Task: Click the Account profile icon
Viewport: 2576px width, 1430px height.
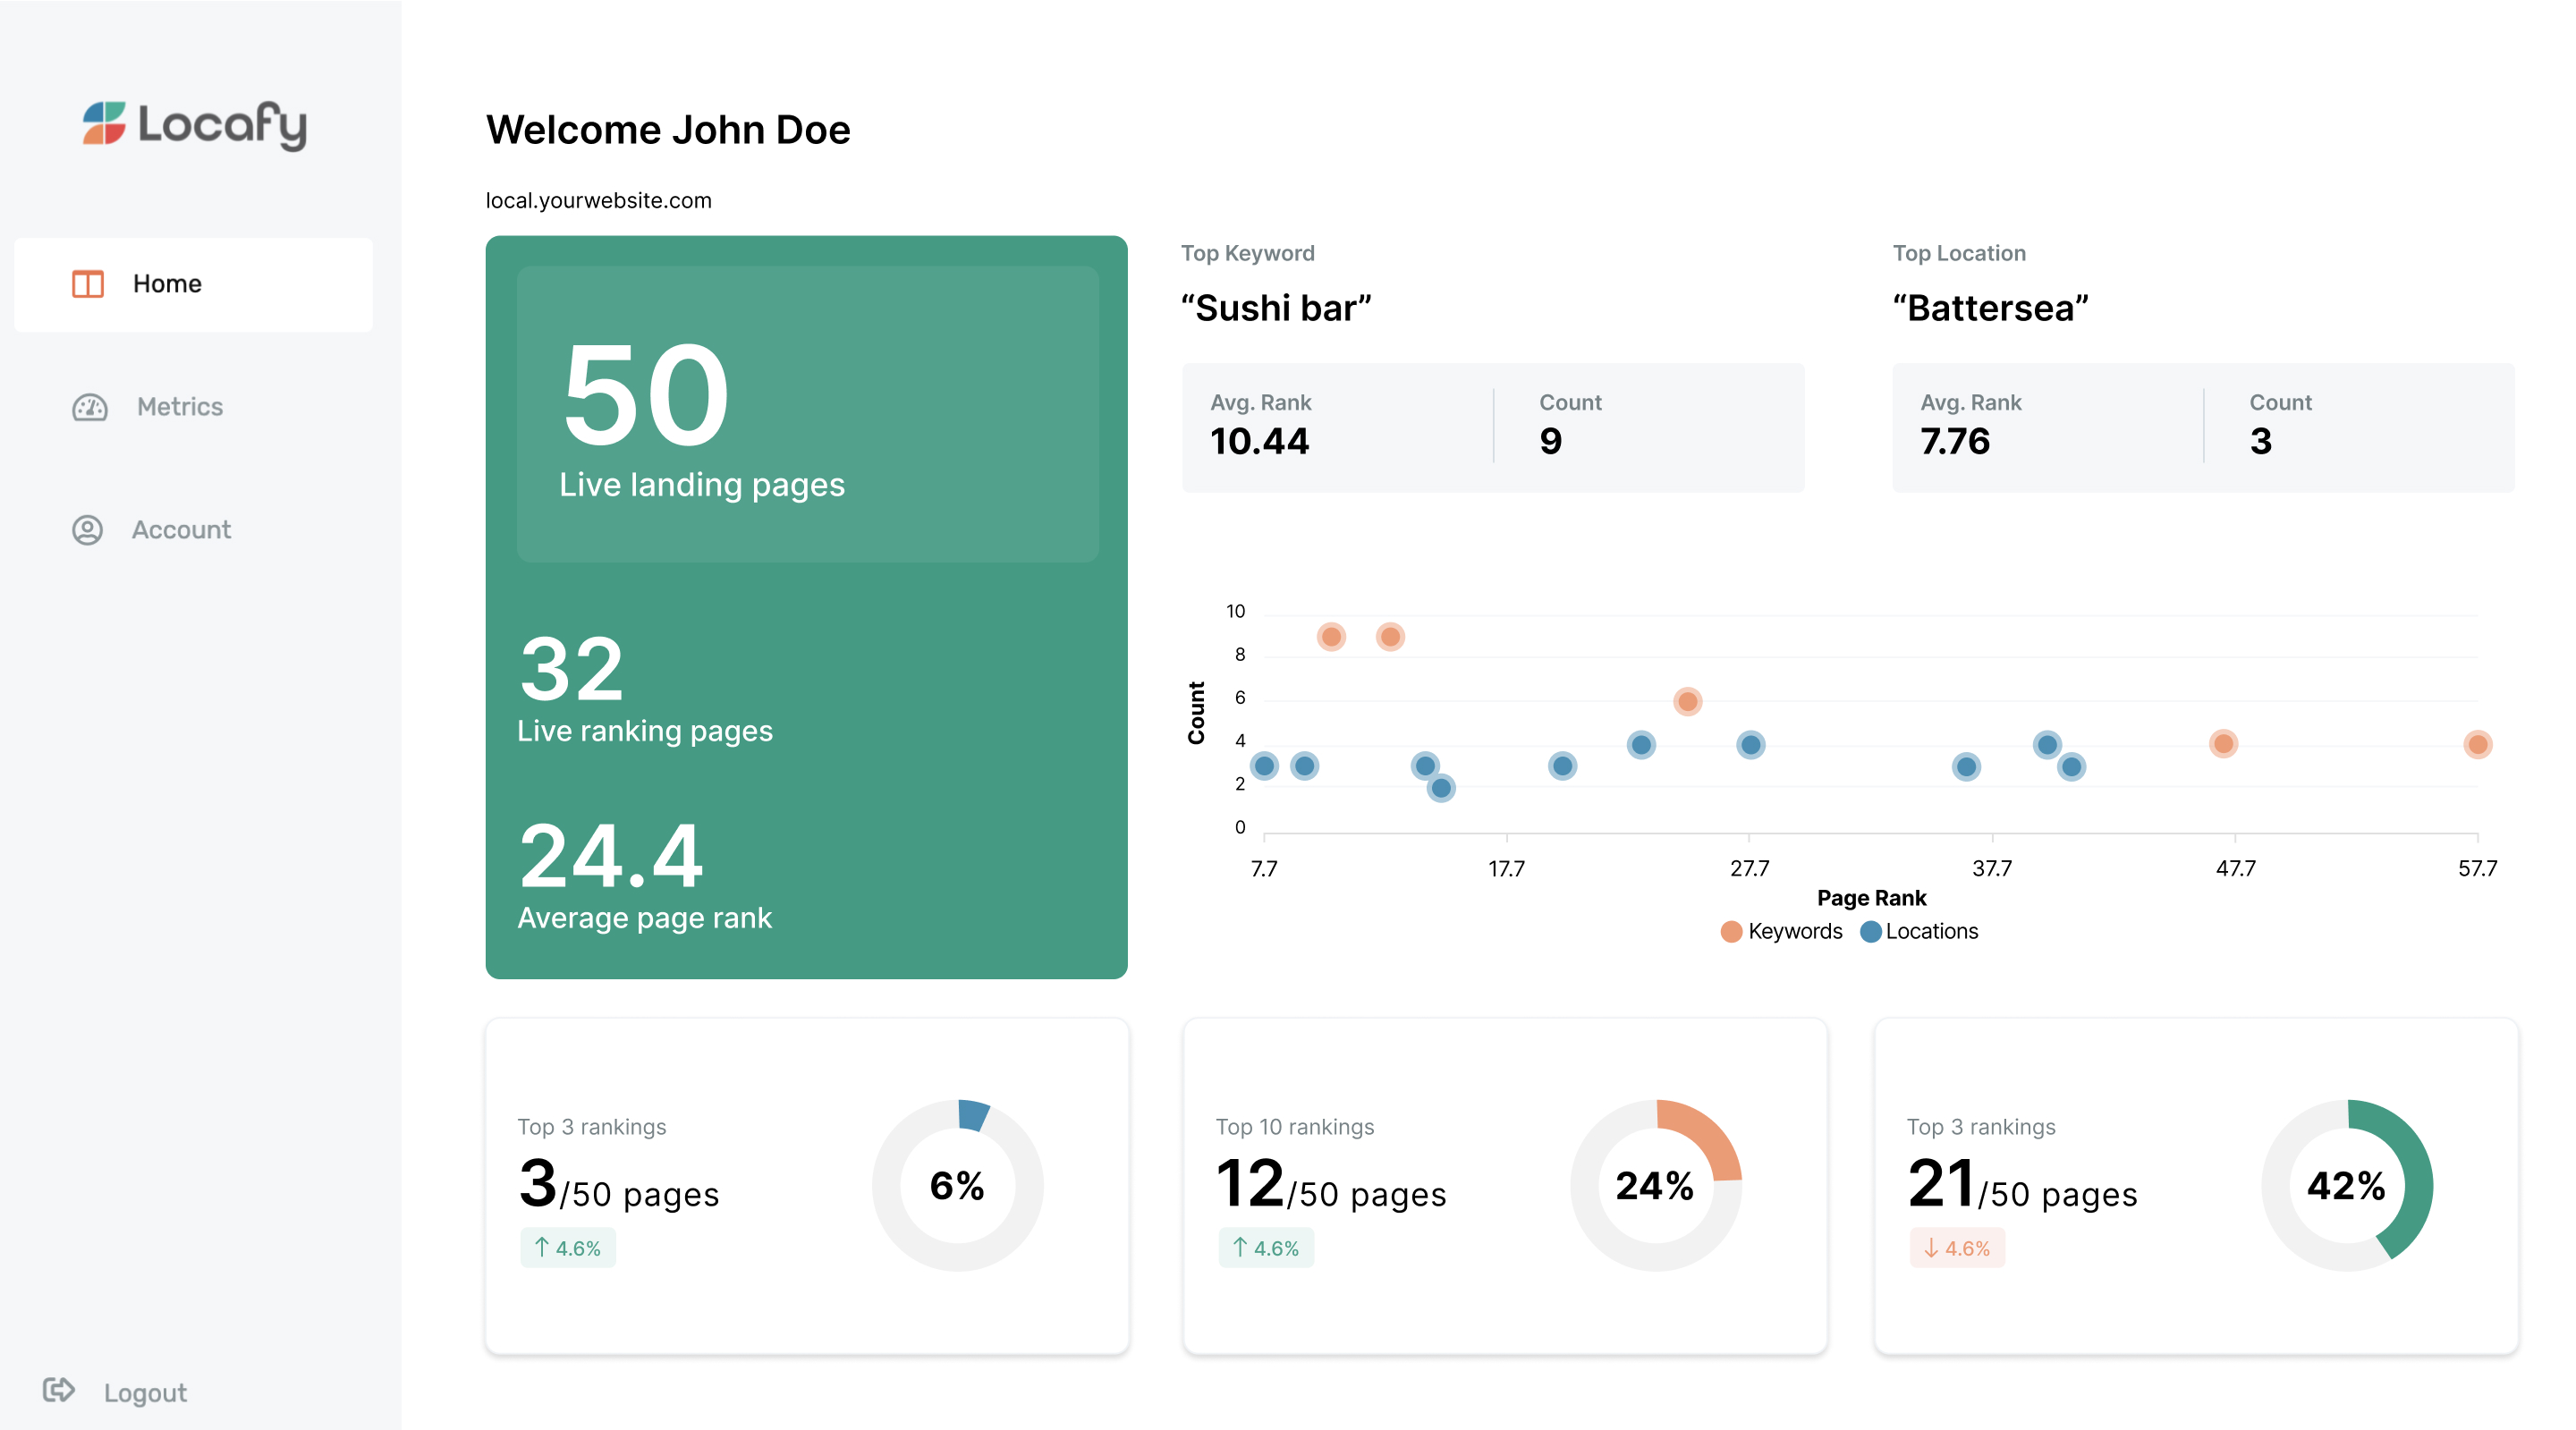Action: (88, 530)
